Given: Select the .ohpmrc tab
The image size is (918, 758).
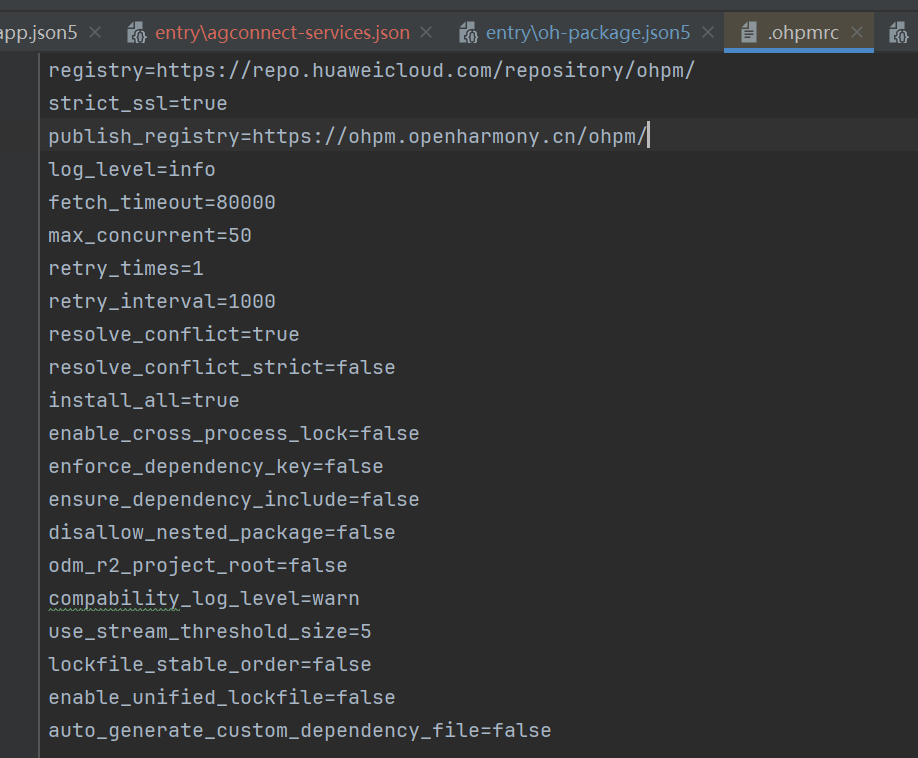Looking at the screenshot, I should [803, 33].
